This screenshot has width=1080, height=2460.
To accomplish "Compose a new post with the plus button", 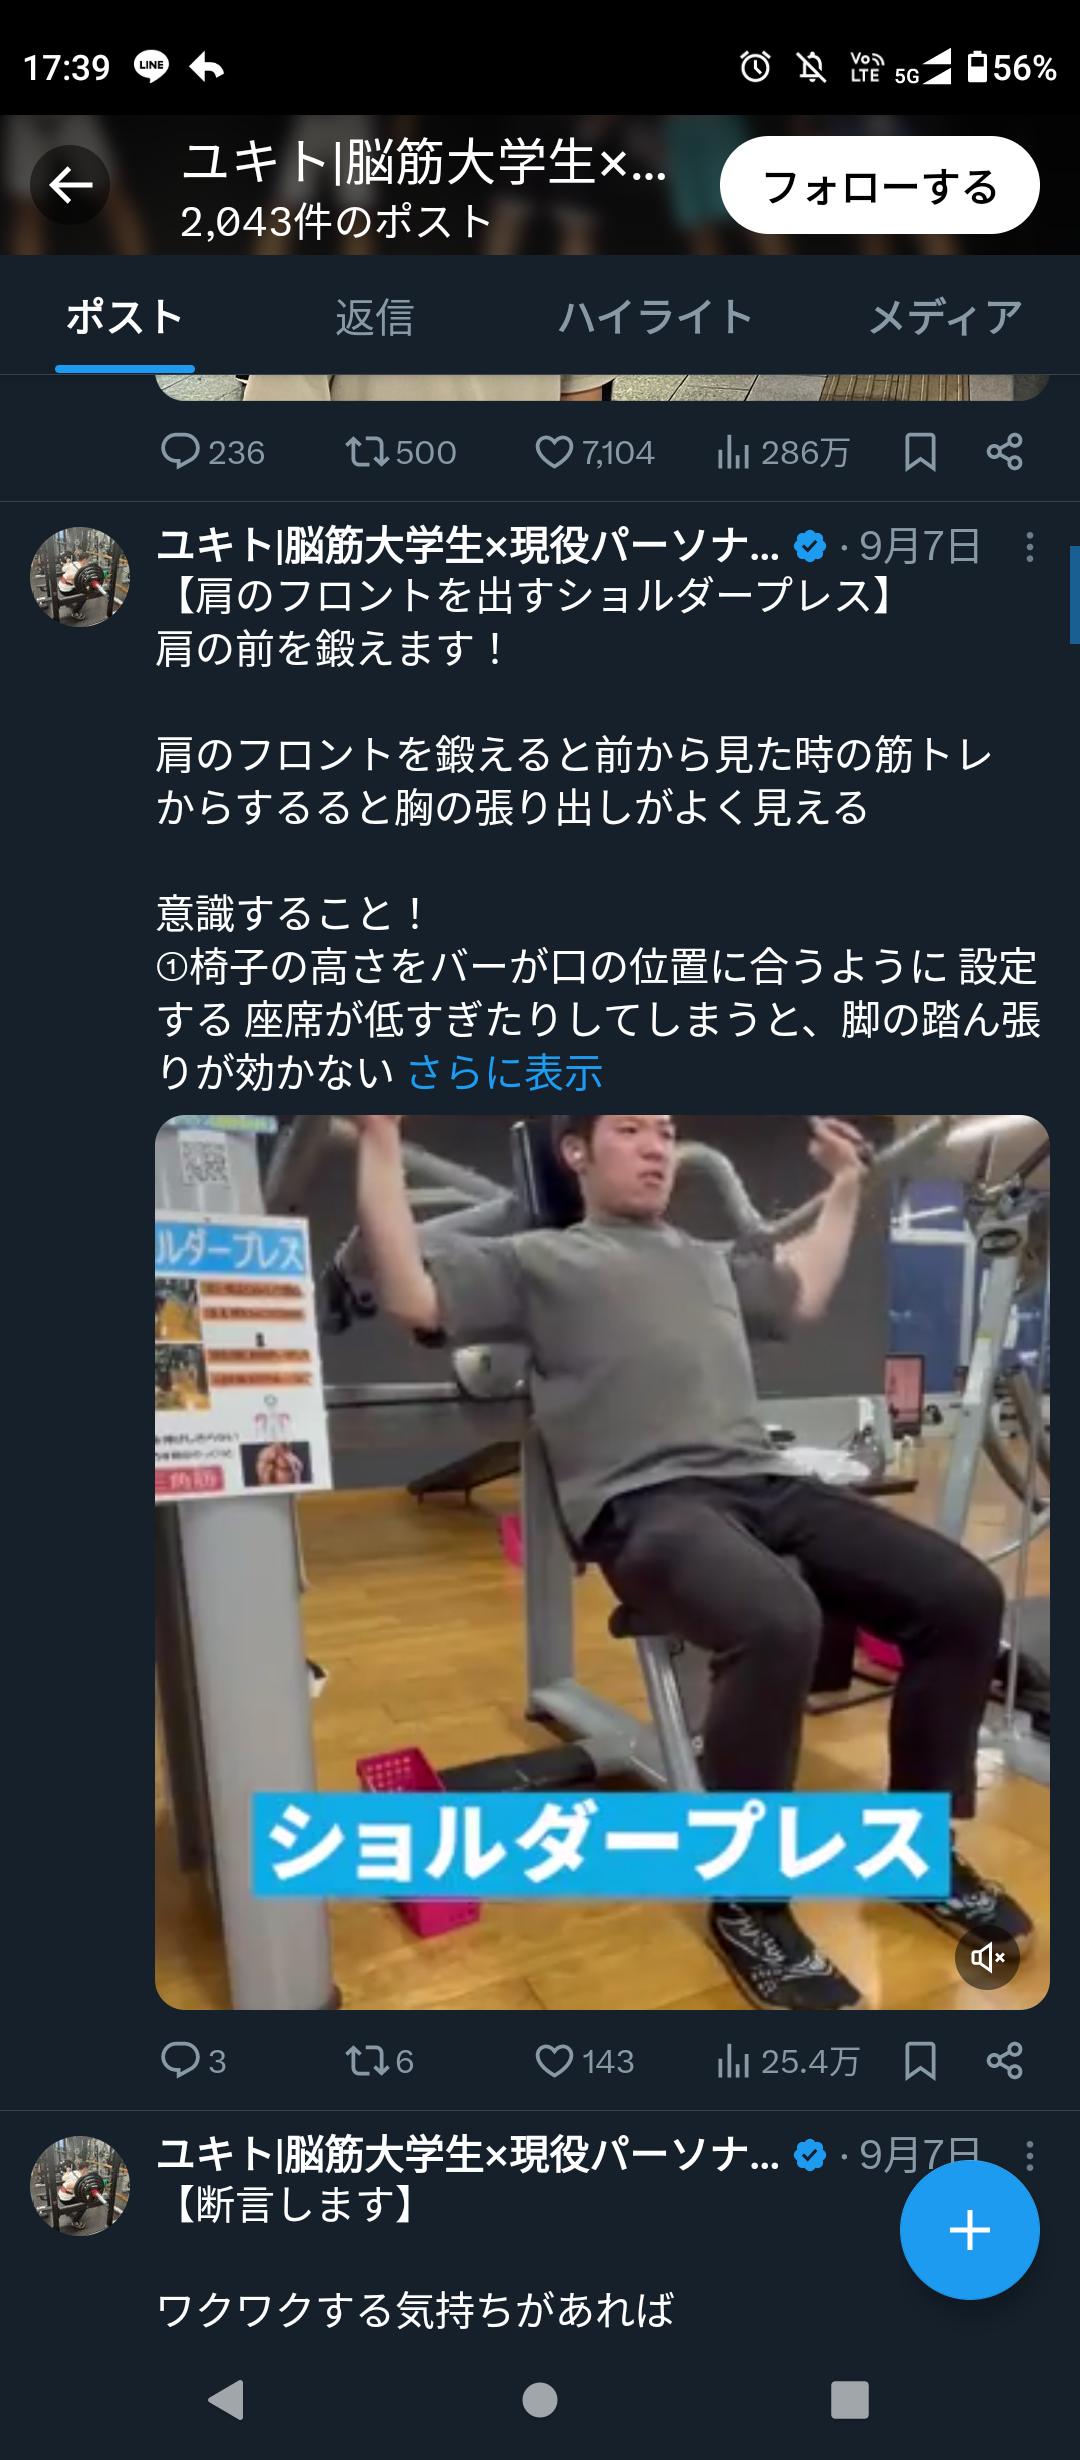I will tap(969, 2230).
